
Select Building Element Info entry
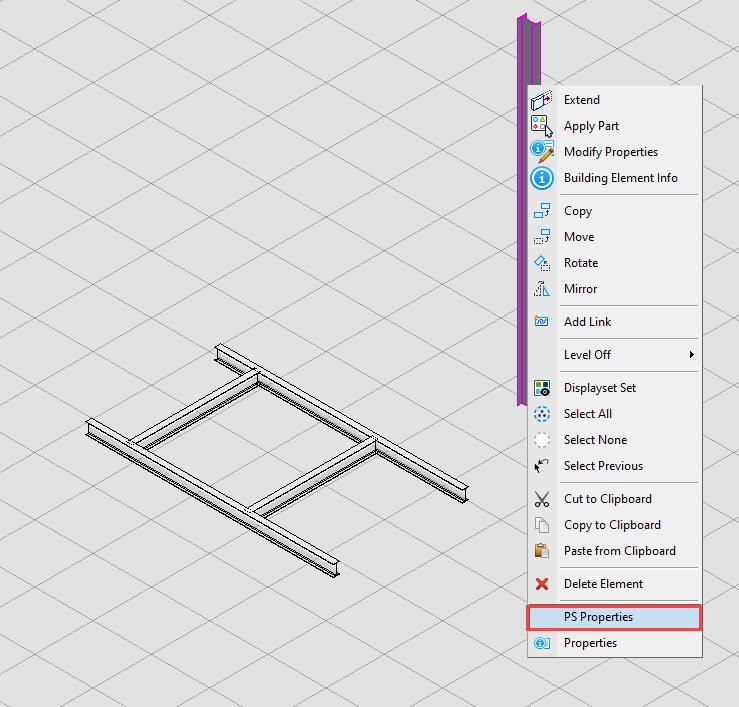tap(615, 178)
